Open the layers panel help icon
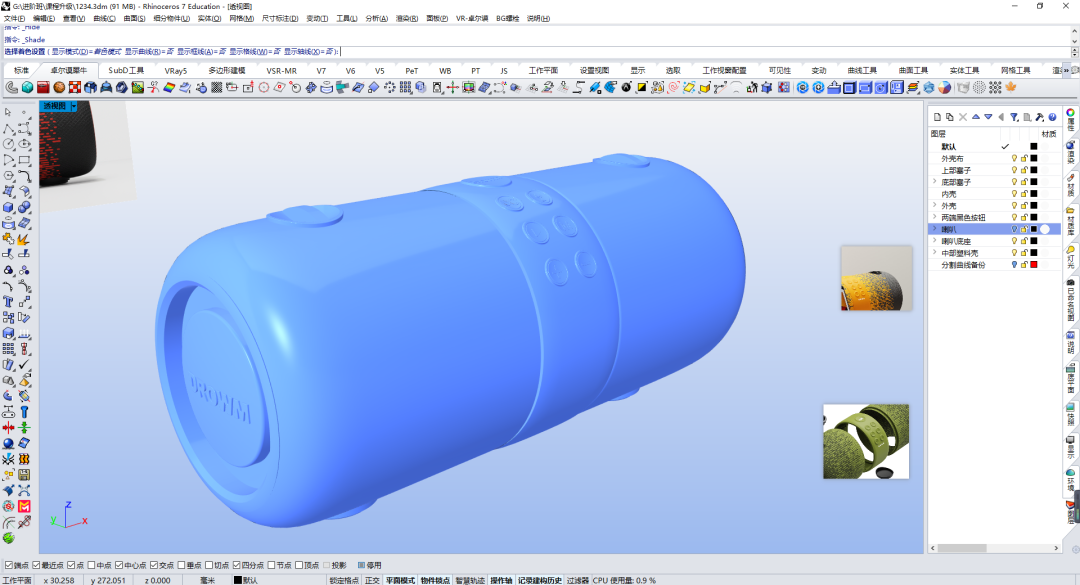The height and width of the screenshot is (585, 1080). tap(1052, 117)
